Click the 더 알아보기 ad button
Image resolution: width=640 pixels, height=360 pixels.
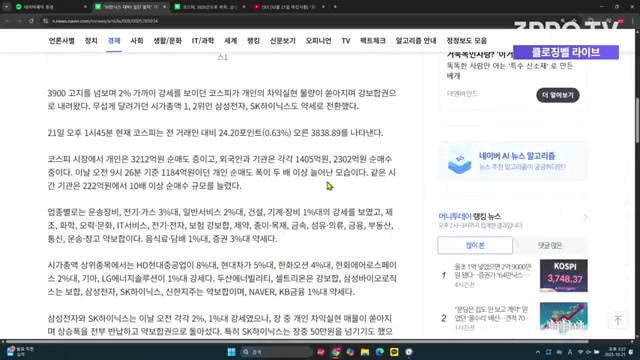click(558, 95)
